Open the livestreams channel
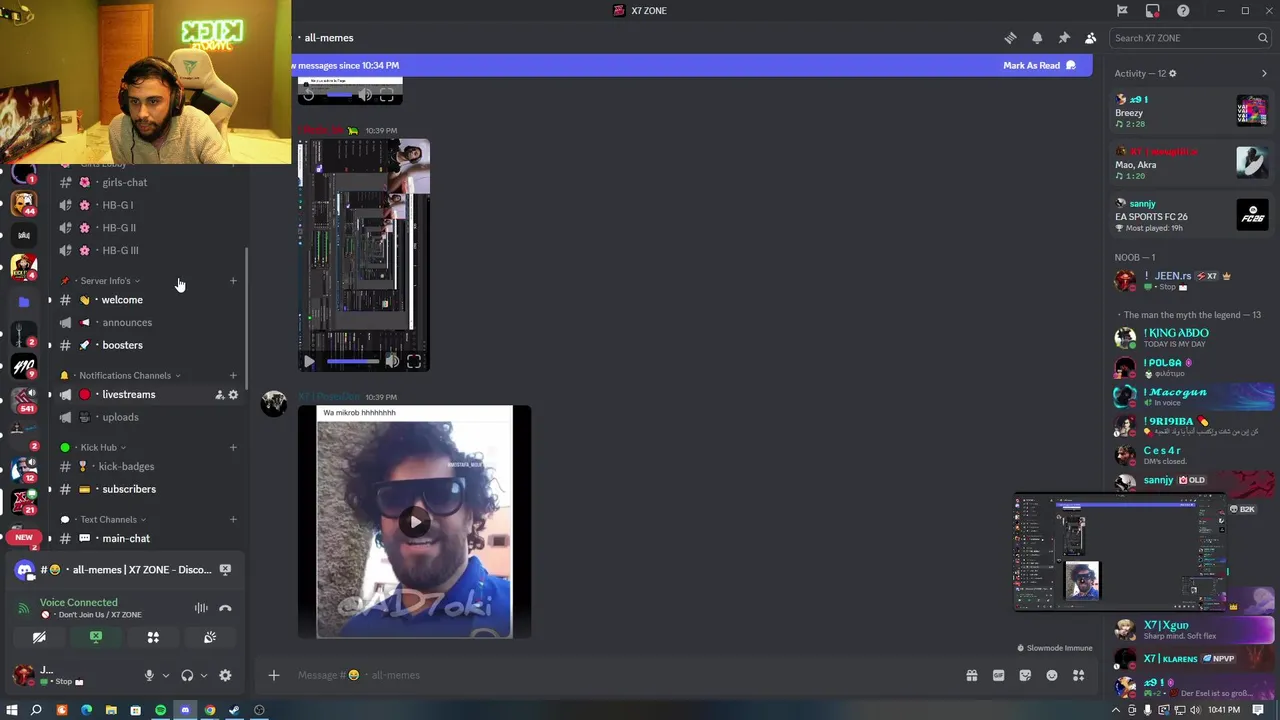Viewport: 1280px width, 720px height. [148, 395]
